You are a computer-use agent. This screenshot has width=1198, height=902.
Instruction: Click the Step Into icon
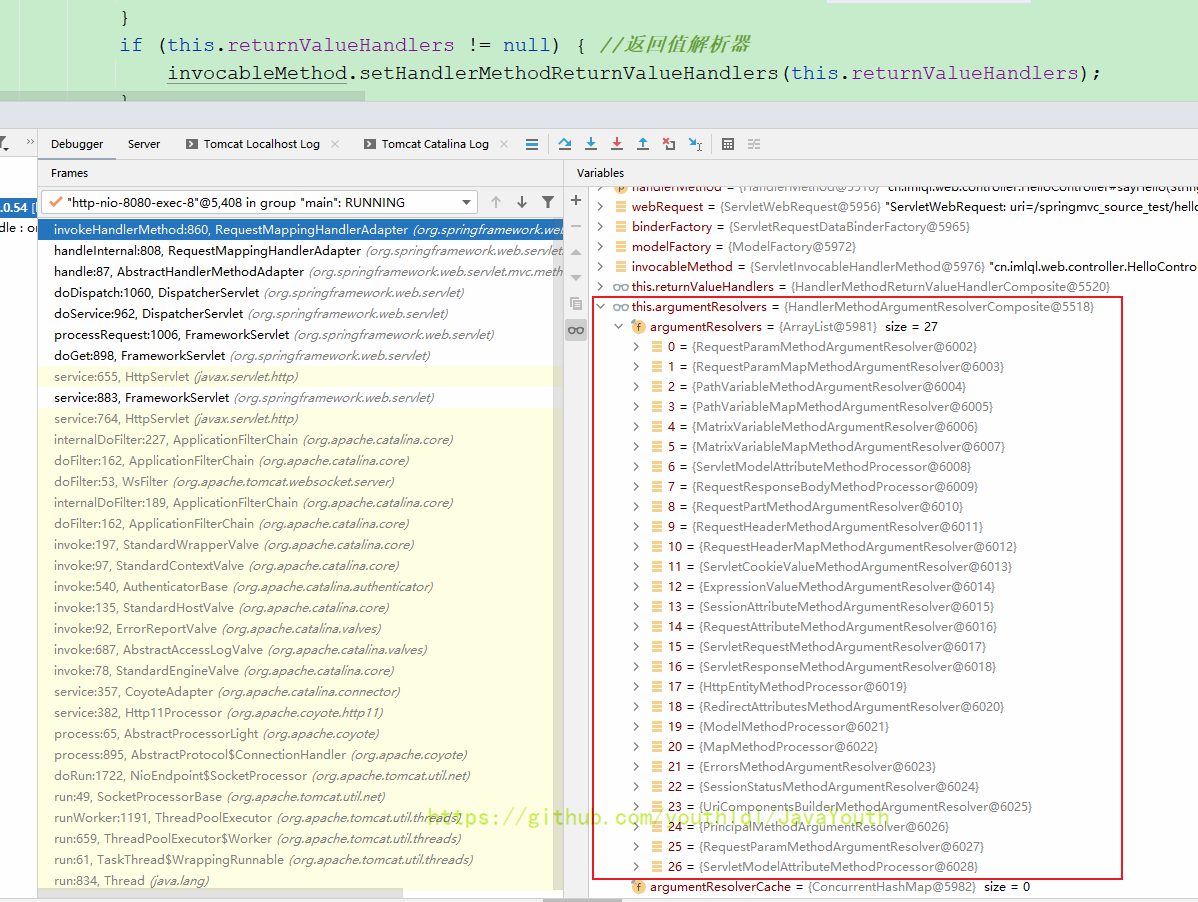click(591, 144)
